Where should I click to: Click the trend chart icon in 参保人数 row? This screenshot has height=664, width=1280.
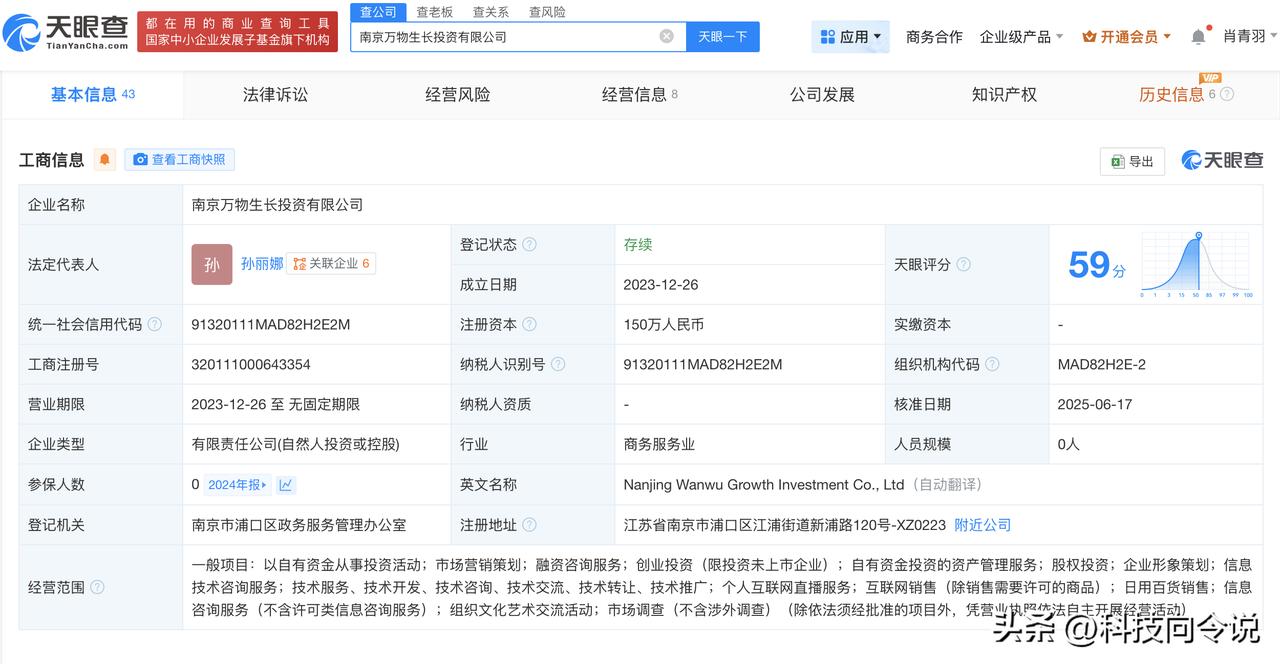[x=286, y=485]
